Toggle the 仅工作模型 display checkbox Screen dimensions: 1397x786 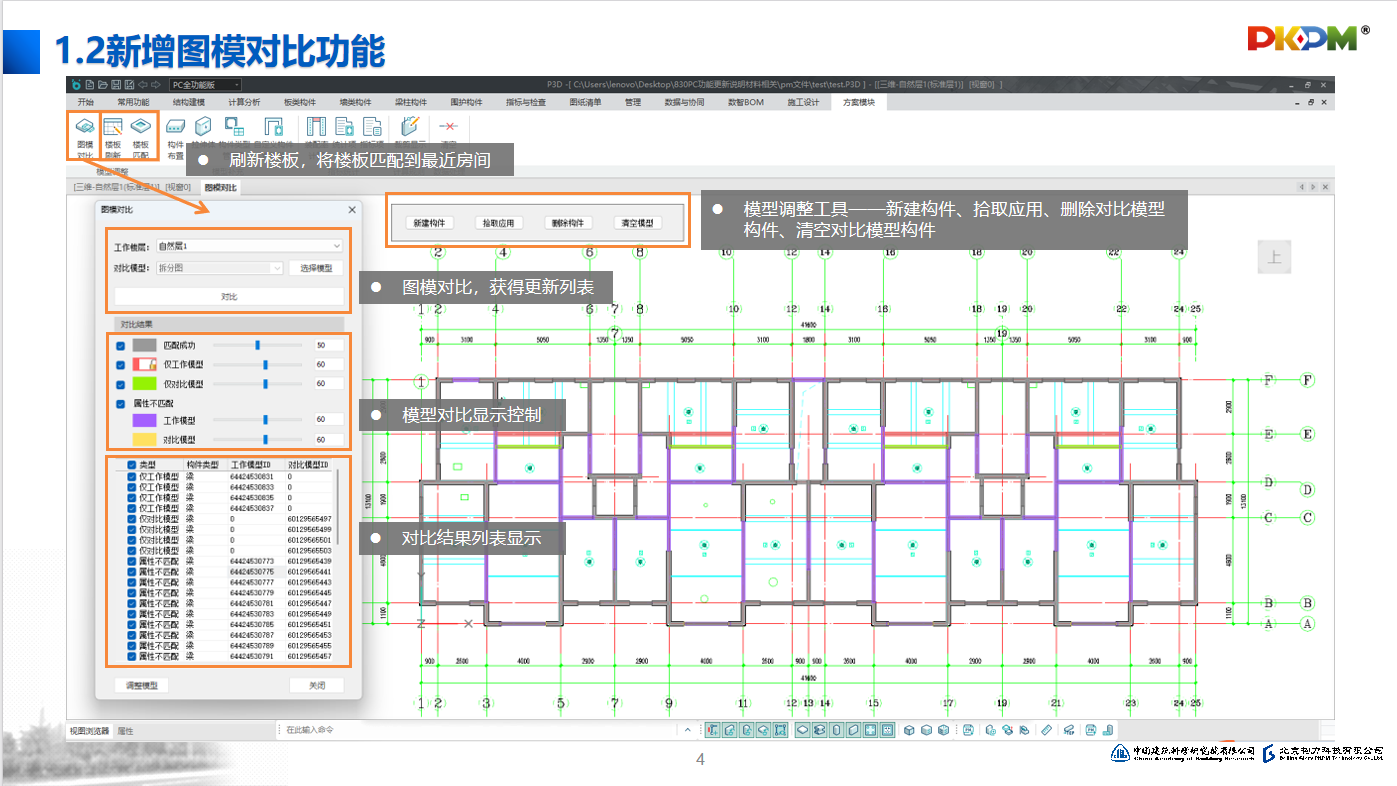121,364
